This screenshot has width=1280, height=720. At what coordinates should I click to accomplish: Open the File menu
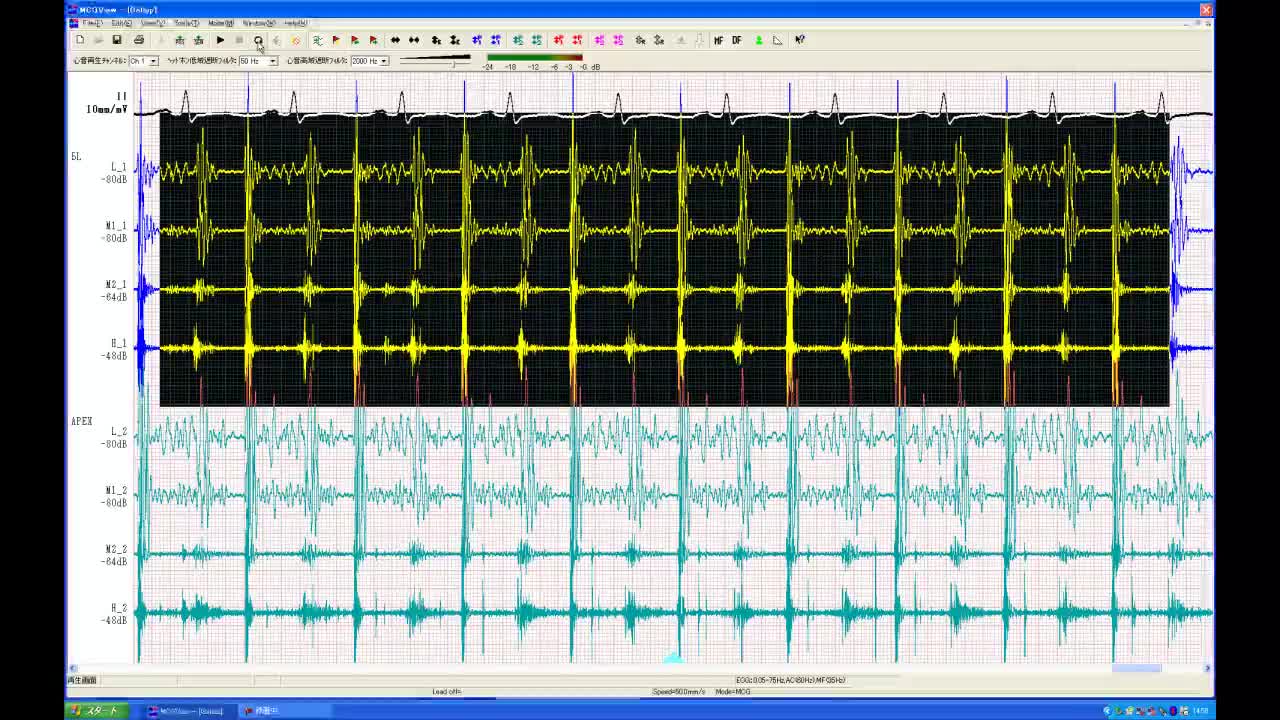92,23
